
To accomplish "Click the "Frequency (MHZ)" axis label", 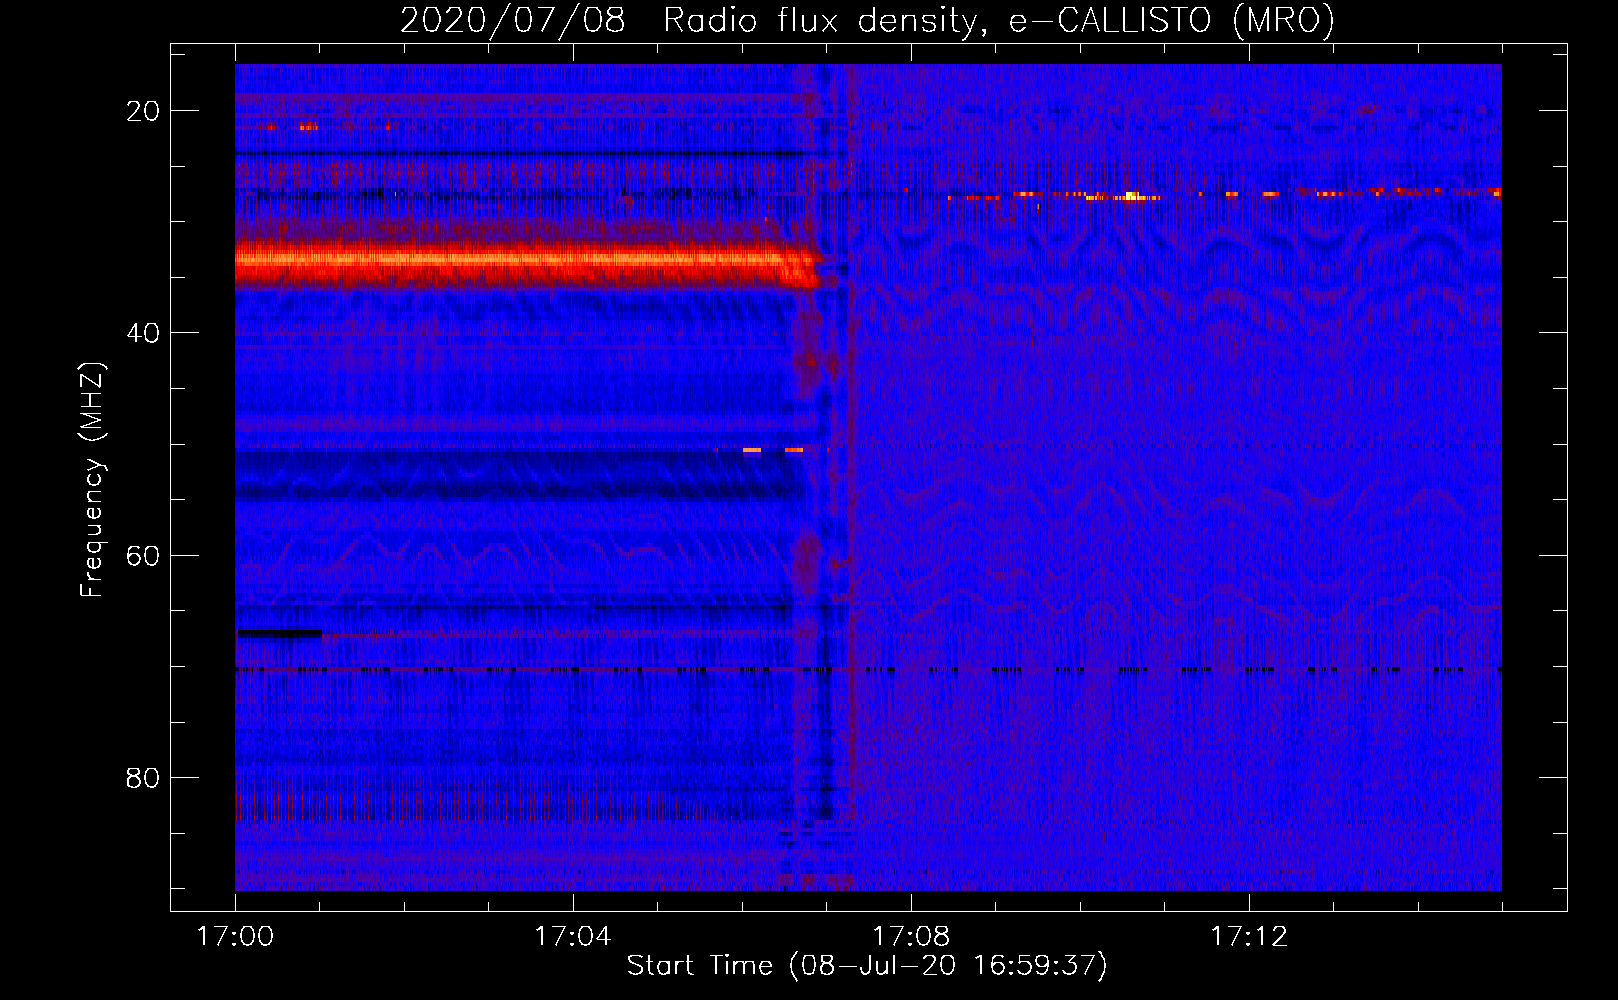I will (92, 480).
